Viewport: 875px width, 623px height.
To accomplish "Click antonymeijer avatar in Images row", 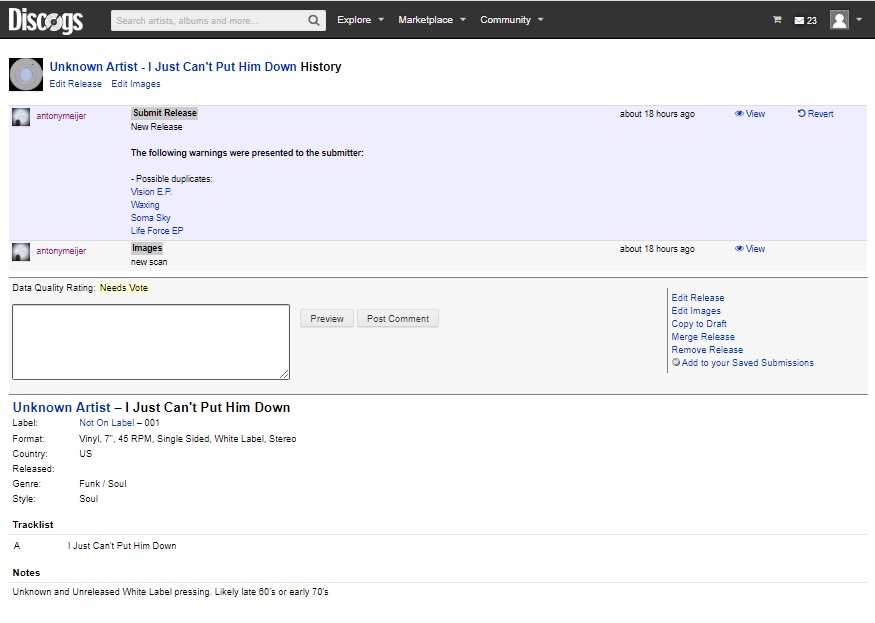I will (21, 252).
